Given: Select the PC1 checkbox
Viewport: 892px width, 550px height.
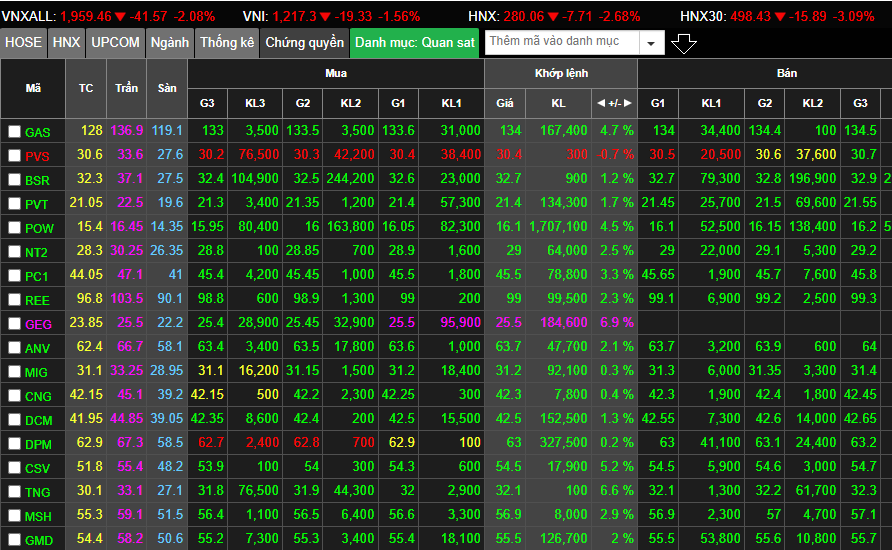Looking at the screenshot, I should coord(14,276).
